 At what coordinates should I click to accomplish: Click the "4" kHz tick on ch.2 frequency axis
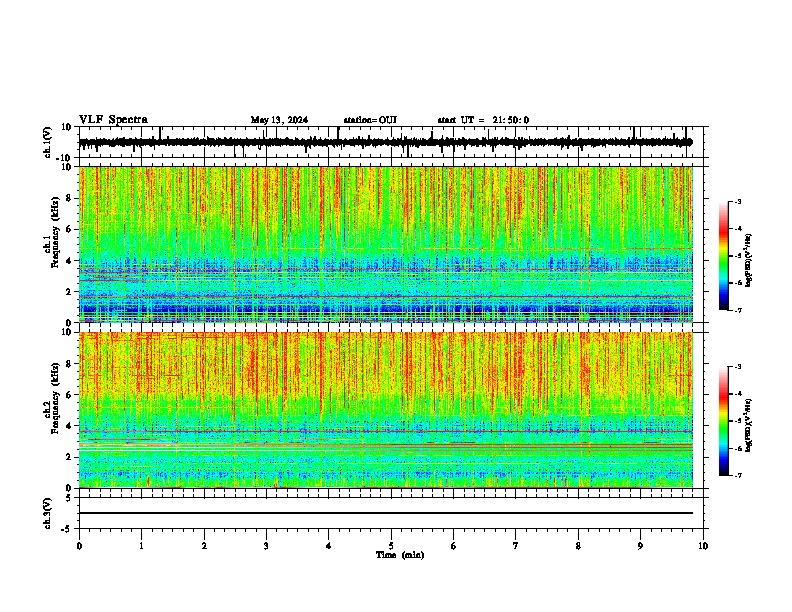pyautogui.click(x=69, y=426)
